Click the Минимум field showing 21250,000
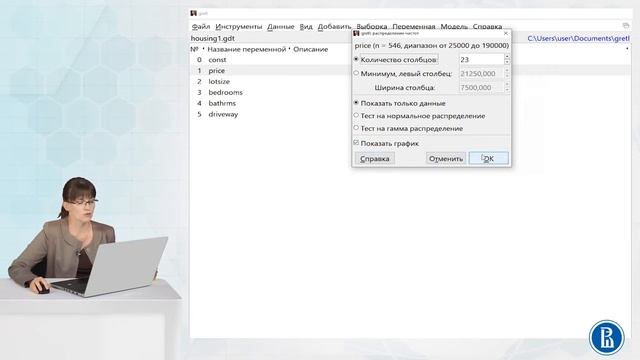Viewport: 640px width, 360px height. pos(481,73)
